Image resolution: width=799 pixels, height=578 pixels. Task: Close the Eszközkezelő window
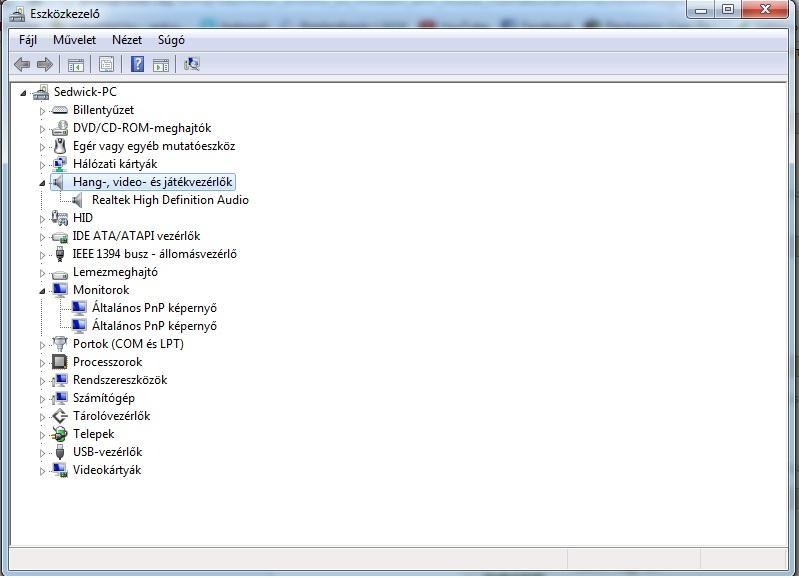click(x=765, y=10)
